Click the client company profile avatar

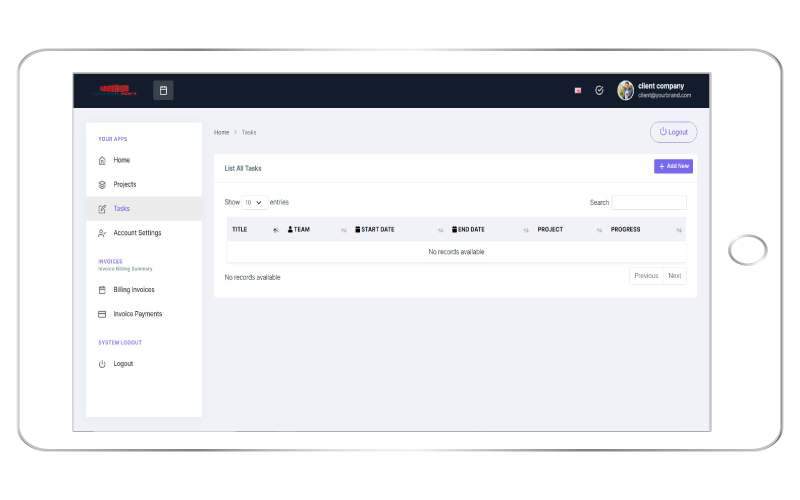(x=626, y=90)
